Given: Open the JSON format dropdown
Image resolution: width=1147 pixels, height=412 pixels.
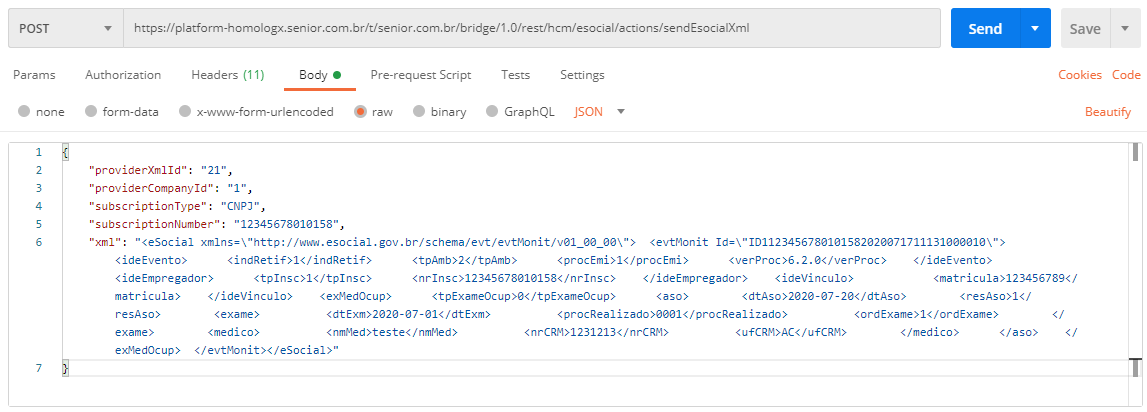Looking at the screenshot, I should [599, 112].
